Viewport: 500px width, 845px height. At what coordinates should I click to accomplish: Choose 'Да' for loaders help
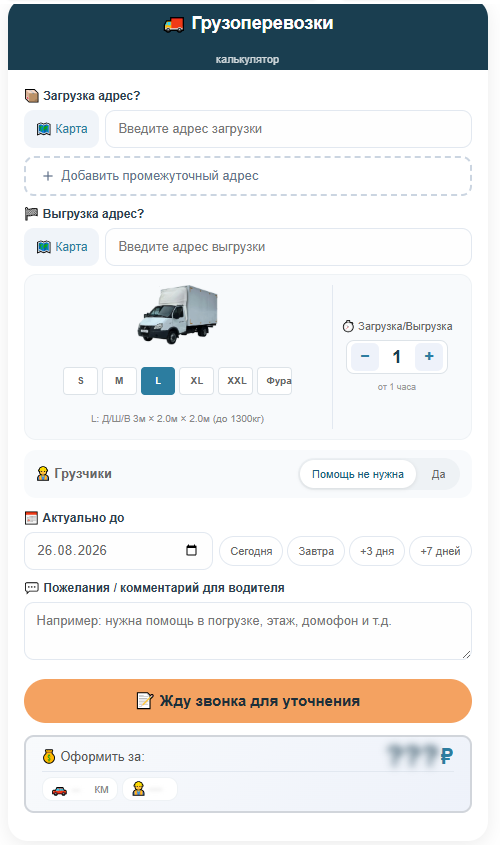pos(438,474)
